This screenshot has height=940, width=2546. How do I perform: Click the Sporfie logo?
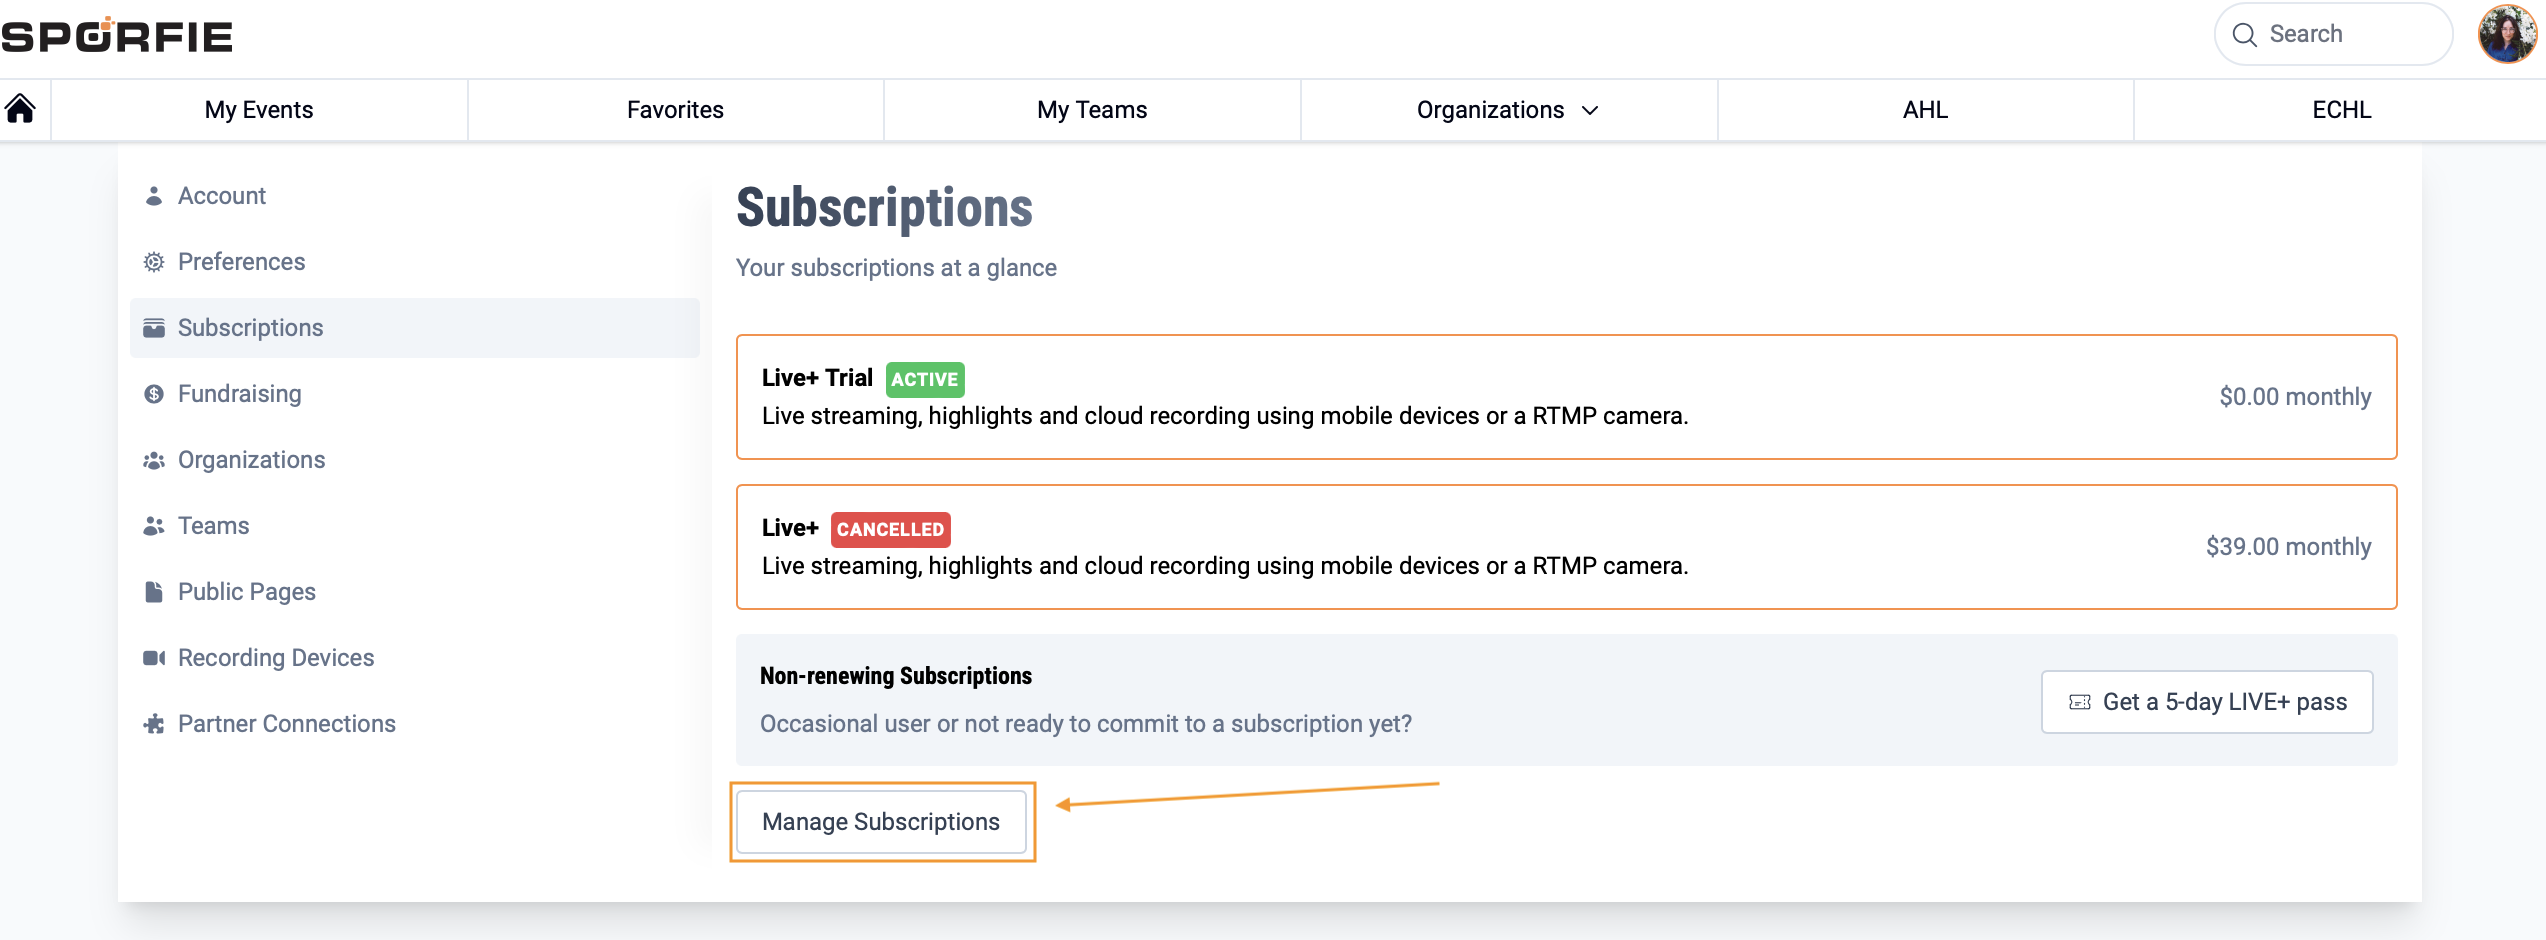(x=117, y=36)
